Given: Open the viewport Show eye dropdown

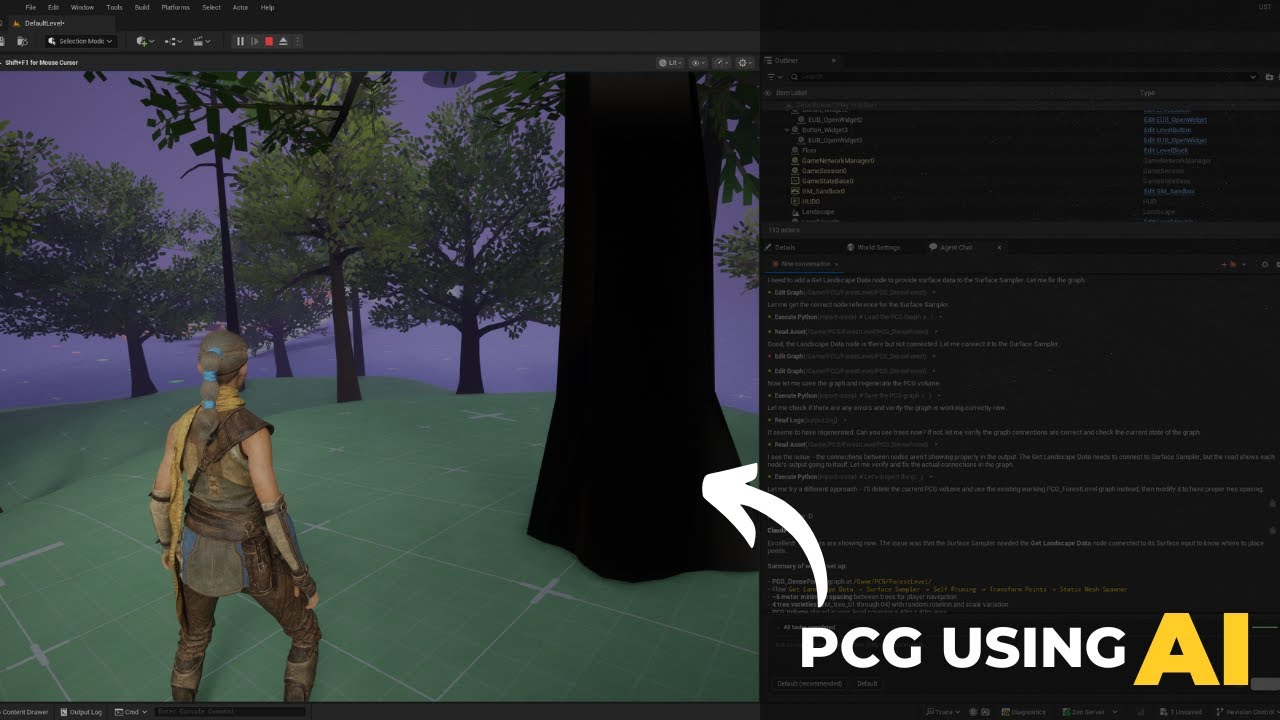Looking at the screenshot, I should point(698,62).
